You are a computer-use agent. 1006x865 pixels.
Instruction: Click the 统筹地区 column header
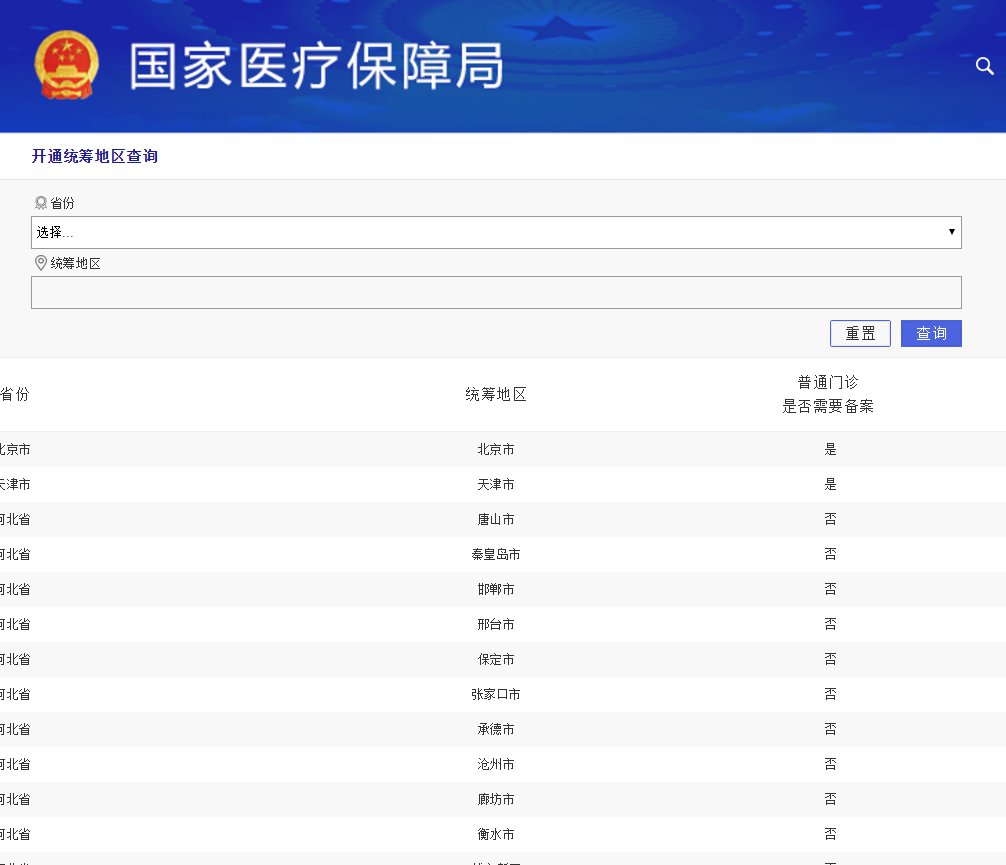point(495,394)
